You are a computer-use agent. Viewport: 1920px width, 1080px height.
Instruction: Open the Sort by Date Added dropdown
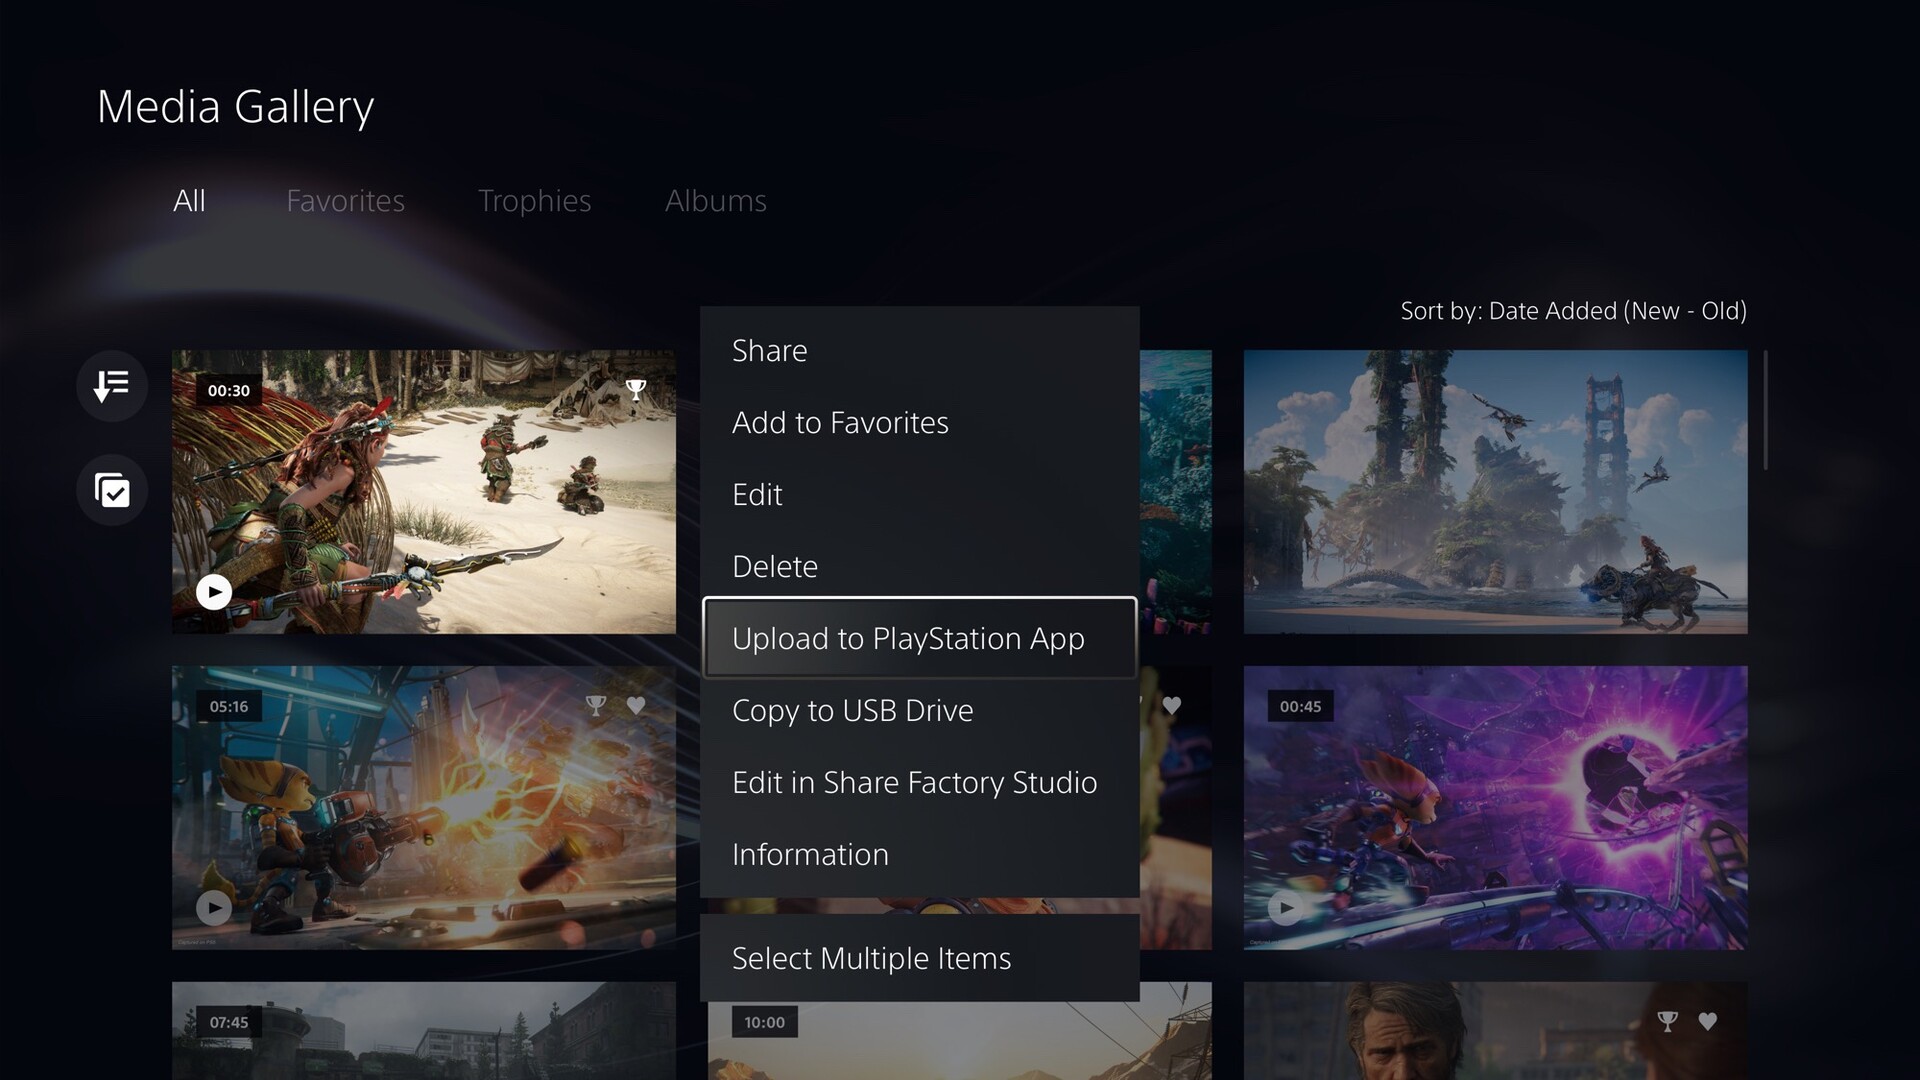coord(1572,310)
